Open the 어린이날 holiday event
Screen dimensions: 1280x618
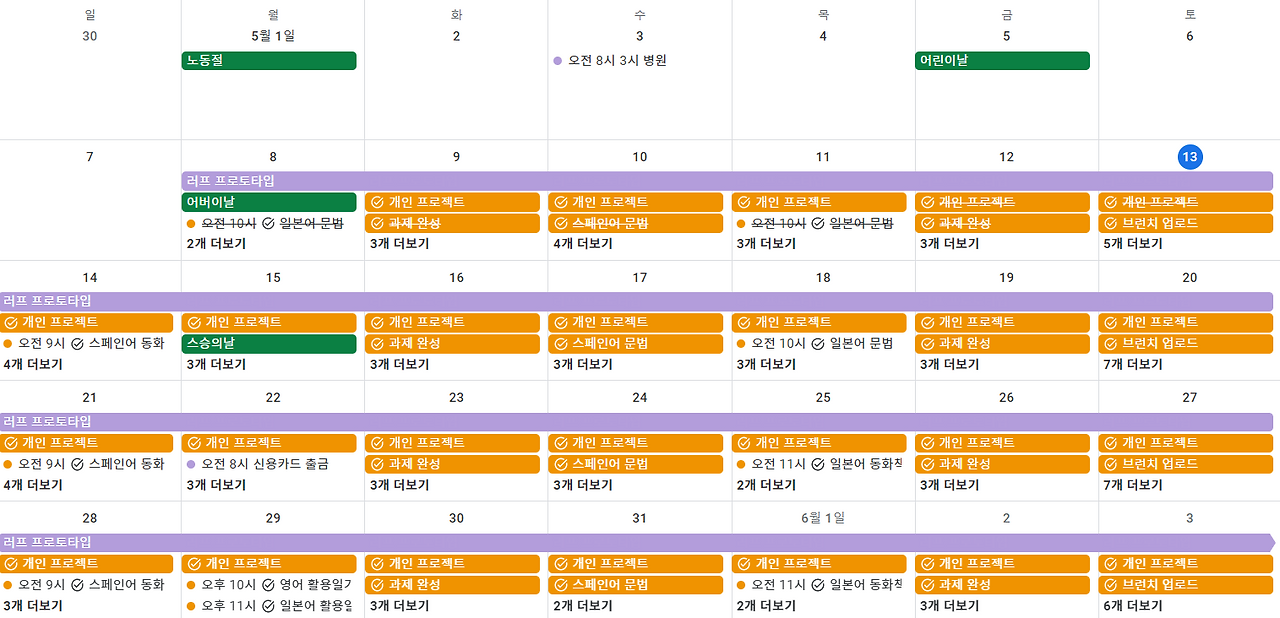[1002, 61]
